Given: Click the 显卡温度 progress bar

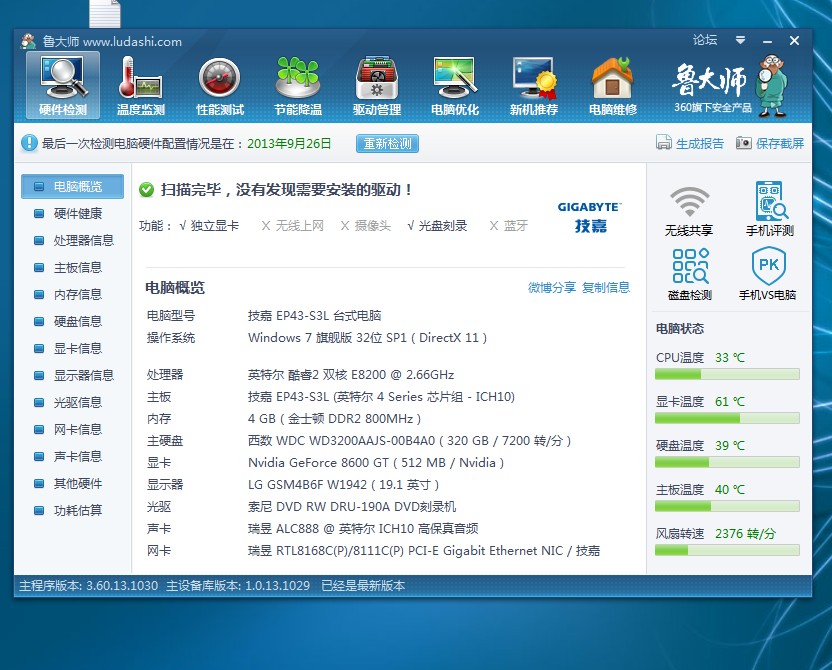Looking at the screenshot, I should (727, 418).
